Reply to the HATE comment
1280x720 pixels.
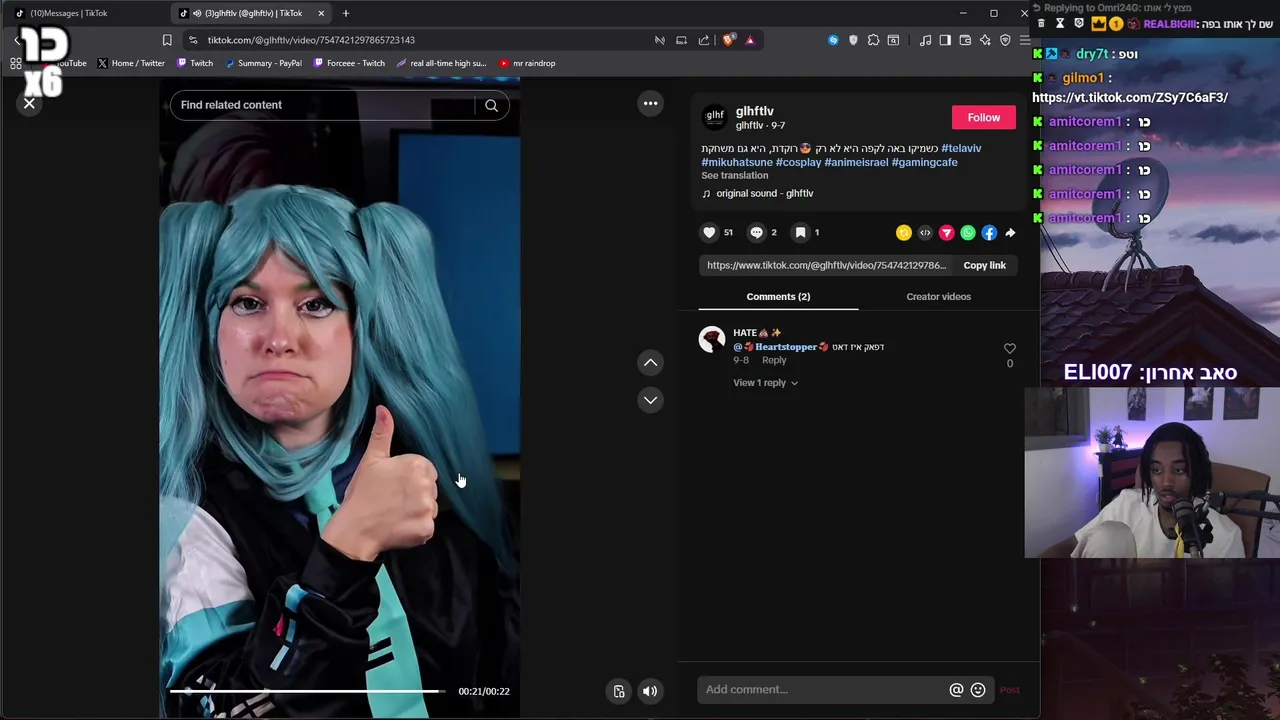click(x=774, y=360)
